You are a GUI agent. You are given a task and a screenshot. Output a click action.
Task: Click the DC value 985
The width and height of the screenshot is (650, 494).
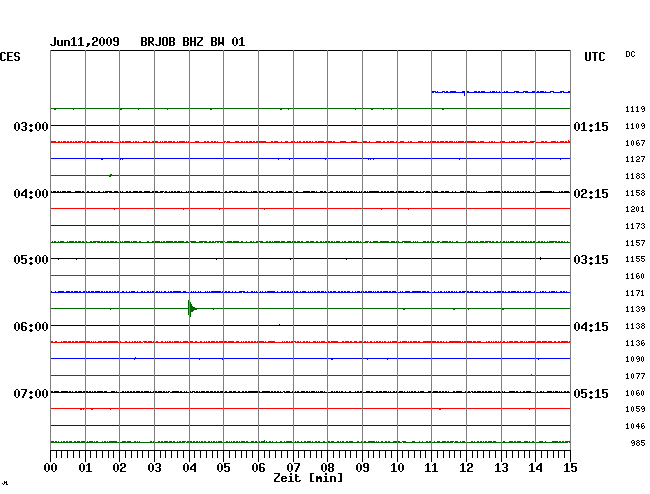(638, 443)
